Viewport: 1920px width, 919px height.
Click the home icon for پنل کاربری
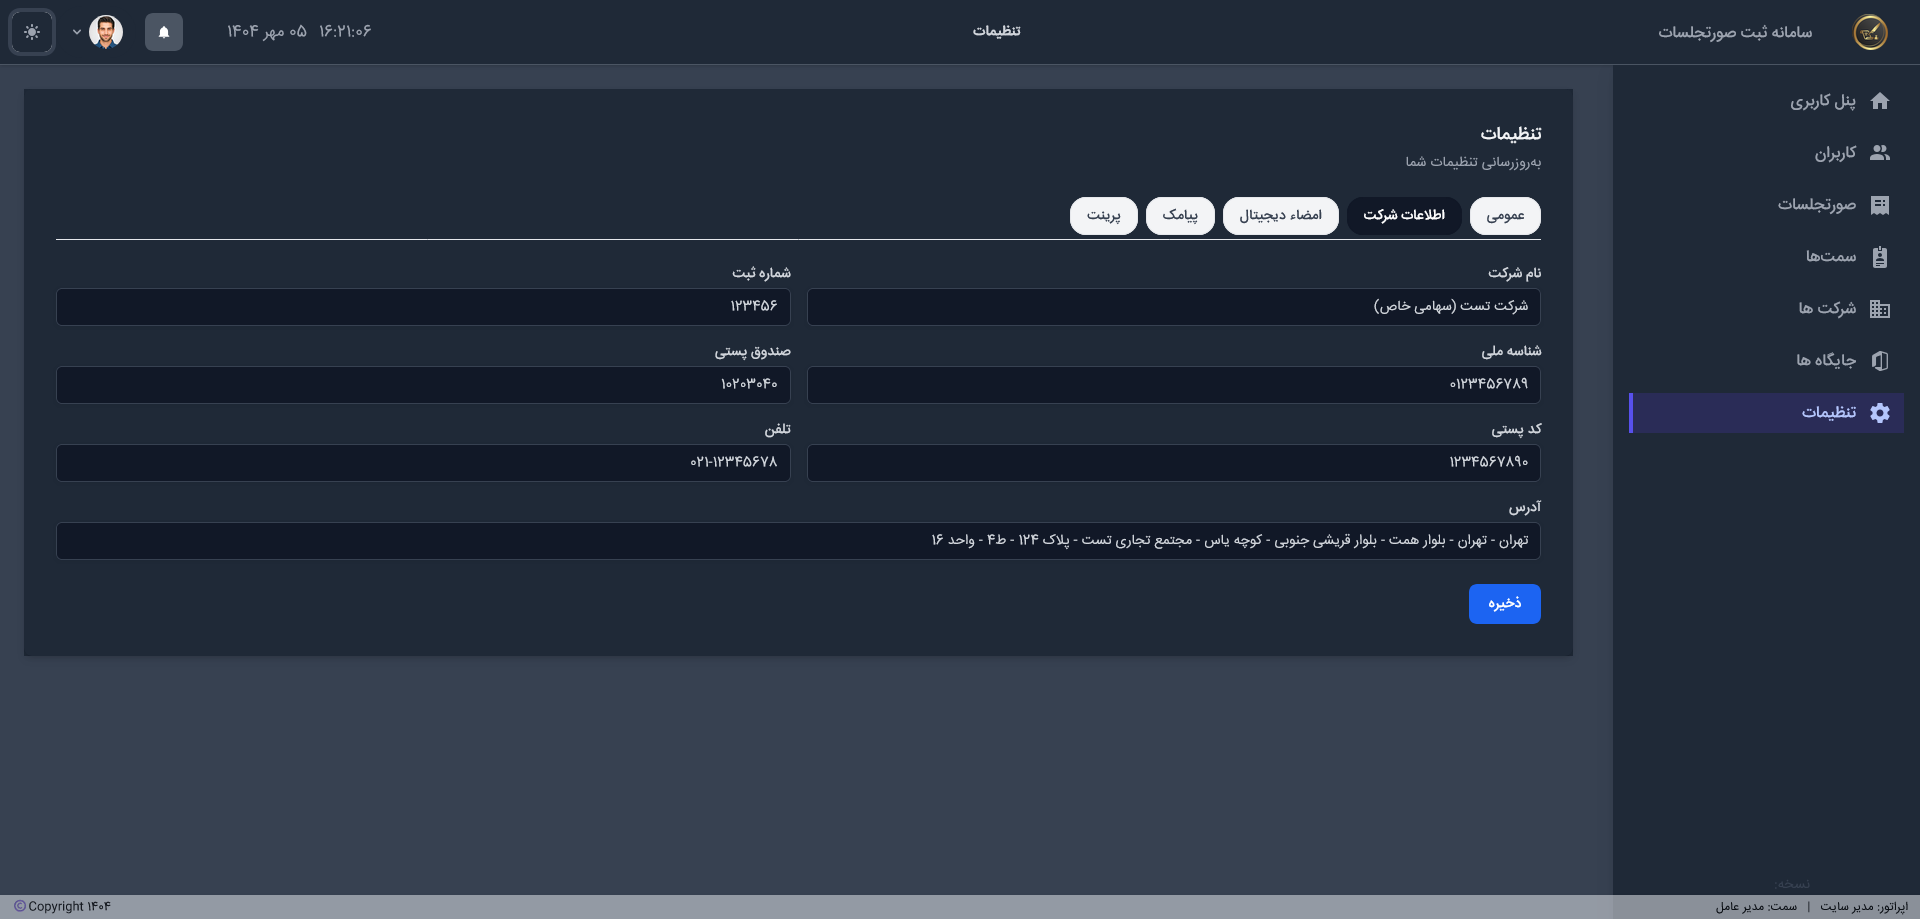click(1879, 101)
